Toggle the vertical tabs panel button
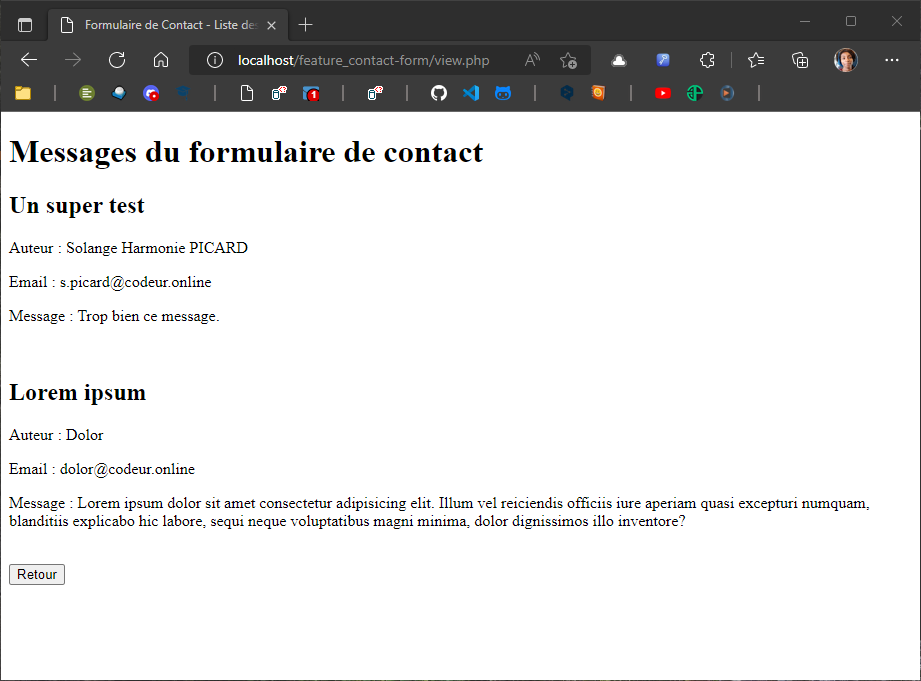Screen dimensions: 921x681 (x=25, y=25)
